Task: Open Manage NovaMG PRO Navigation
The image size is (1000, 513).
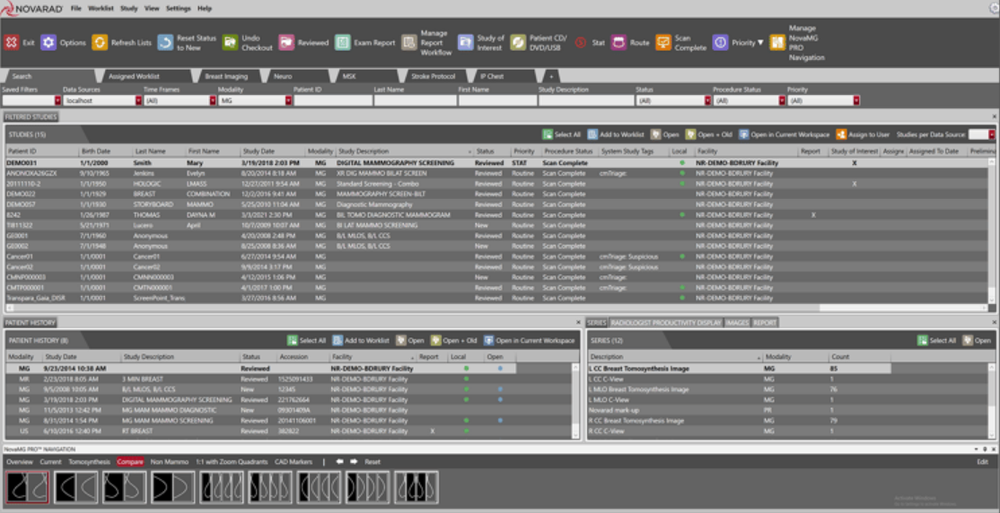Action: pyautogui.click(x=777, y=43)
